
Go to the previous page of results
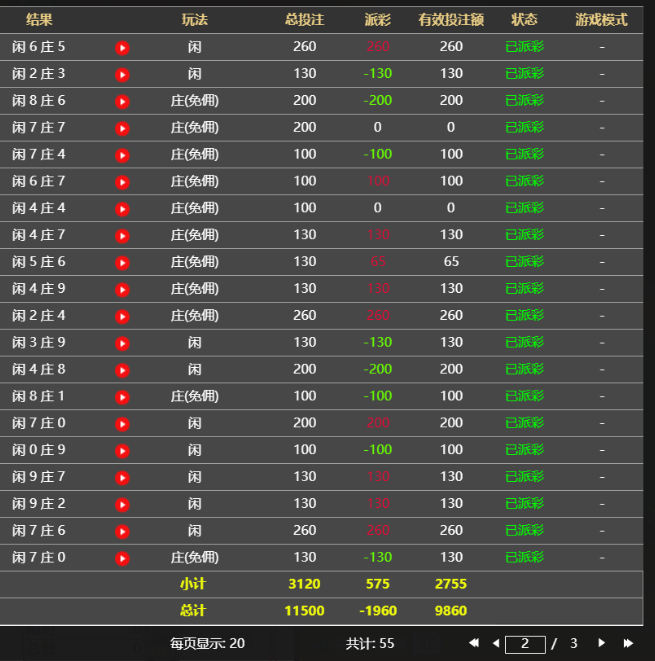tap(494, 643)
